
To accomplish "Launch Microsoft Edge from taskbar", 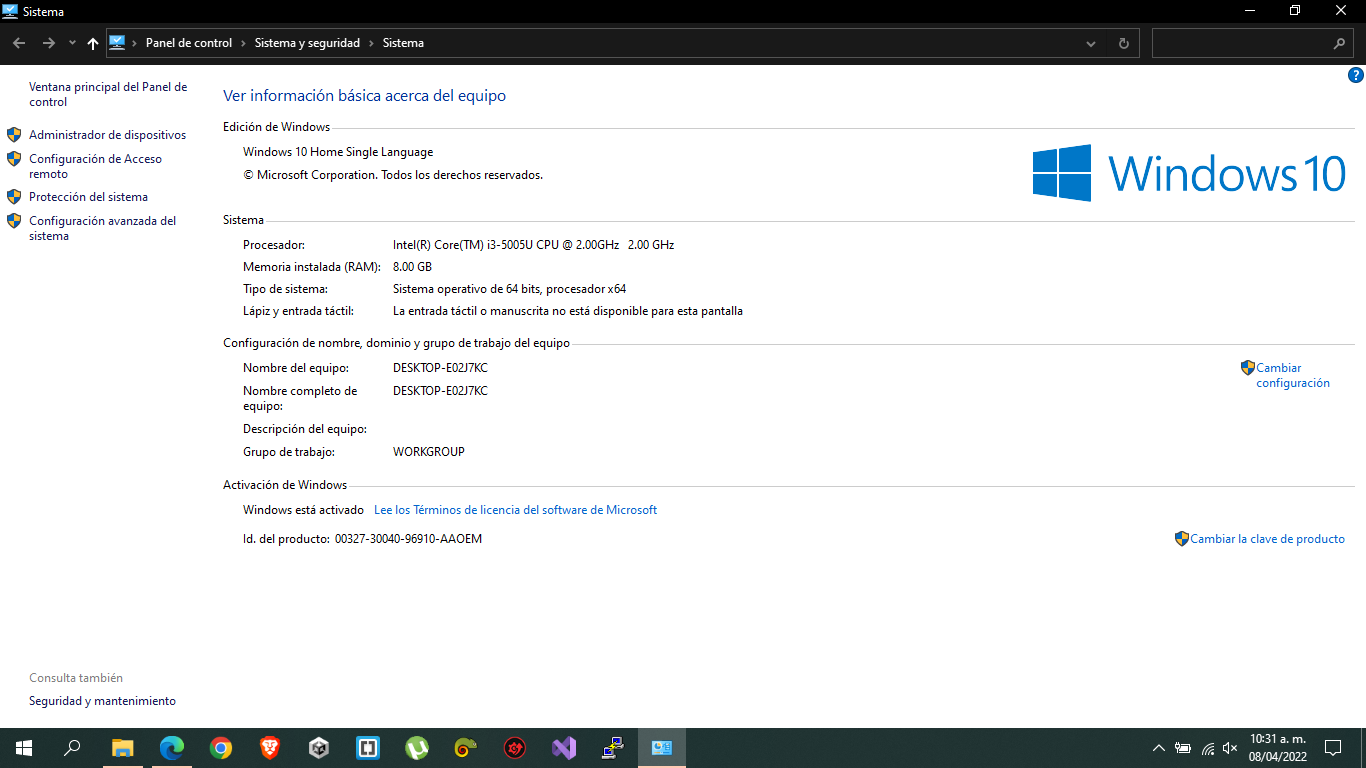I will (172, 747).
